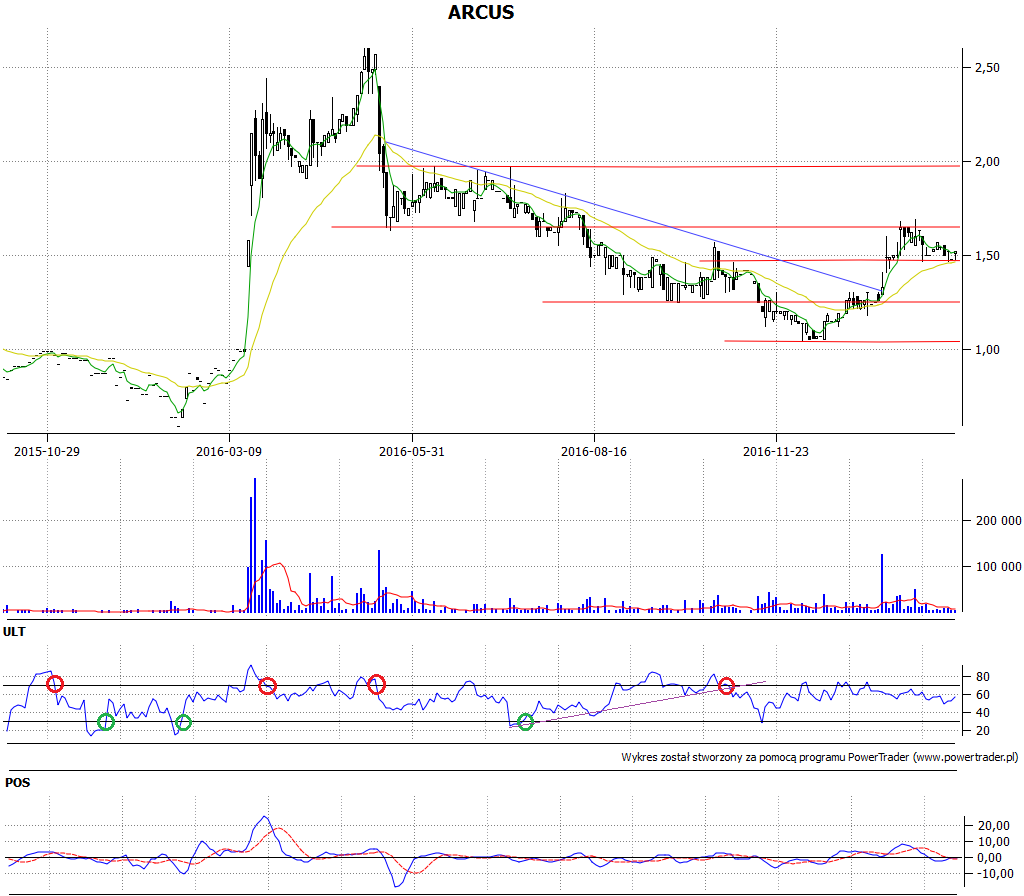Click the ULT indicator label
This screenshot has height=896, width=1024.
pyautogui.click(x=14, y=632)
